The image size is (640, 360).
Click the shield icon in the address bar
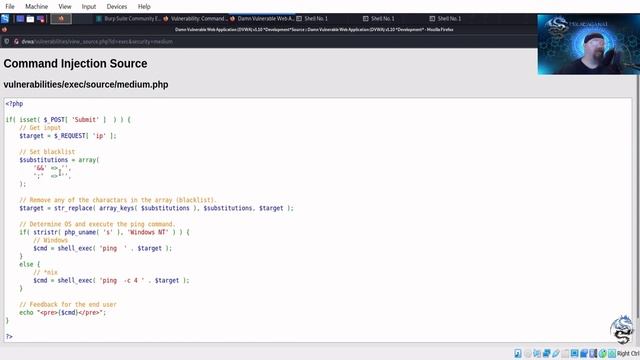(7, 41)
